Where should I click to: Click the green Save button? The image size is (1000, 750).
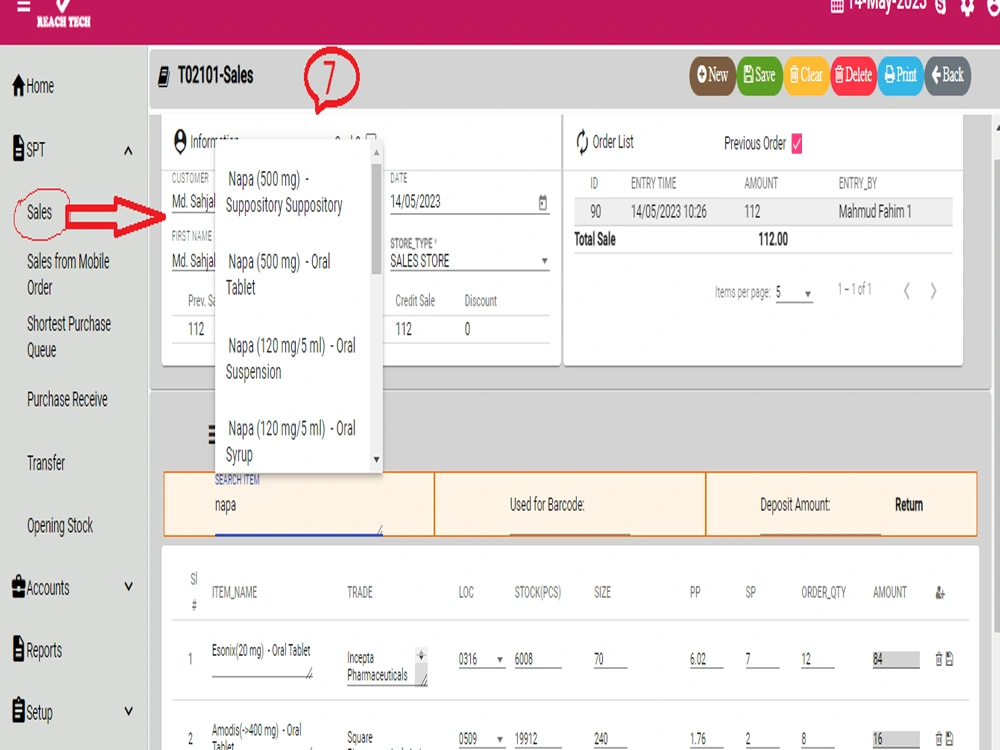click(x=759, y=75)
